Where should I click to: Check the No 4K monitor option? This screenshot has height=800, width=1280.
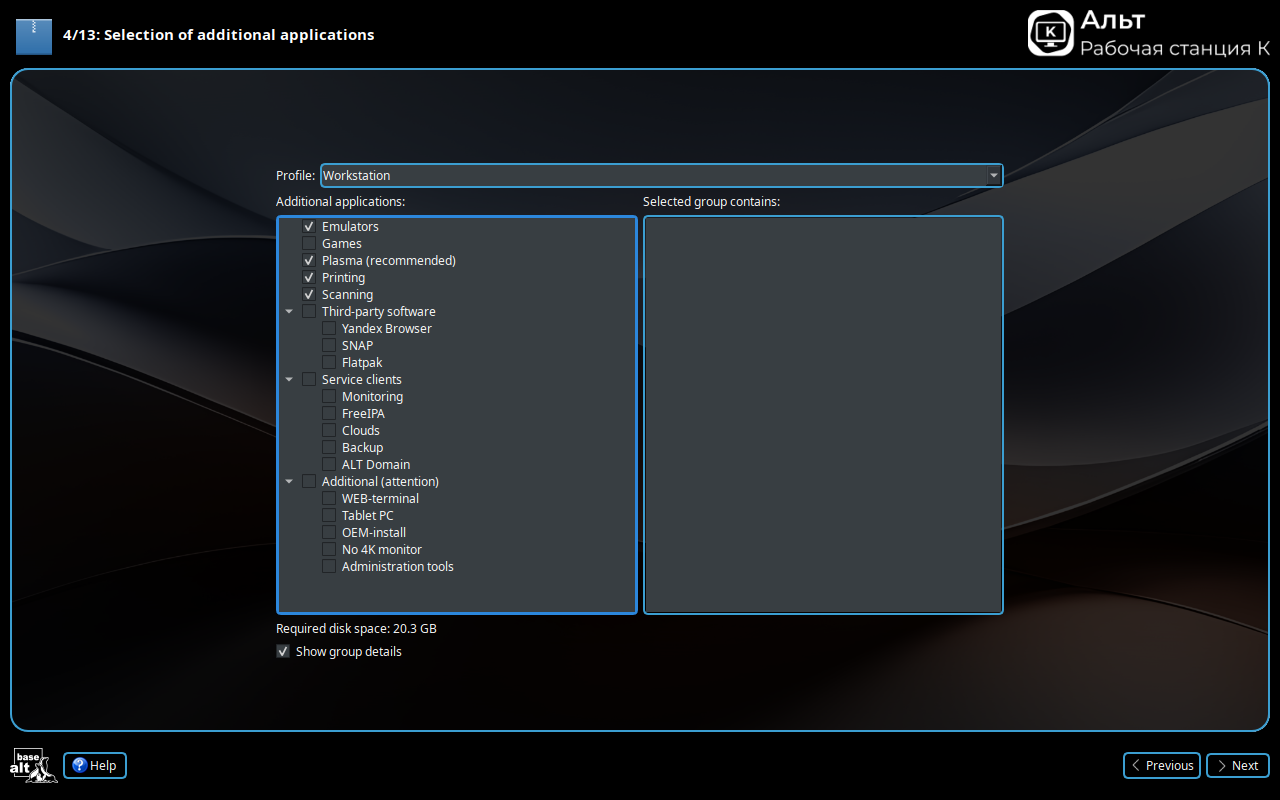[x=329, y=550]
